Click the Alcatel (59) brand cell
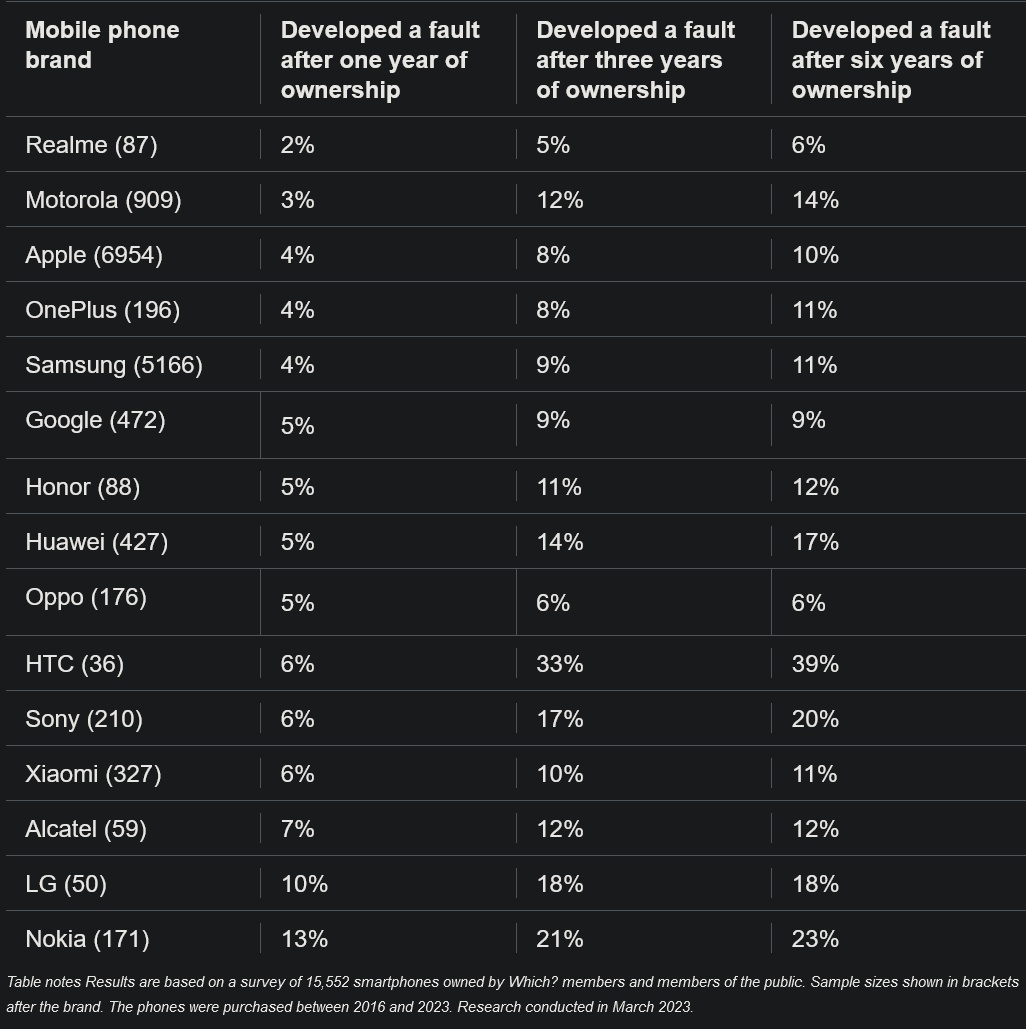Viewport: 1026px width, 1029px height. (86, 829)
